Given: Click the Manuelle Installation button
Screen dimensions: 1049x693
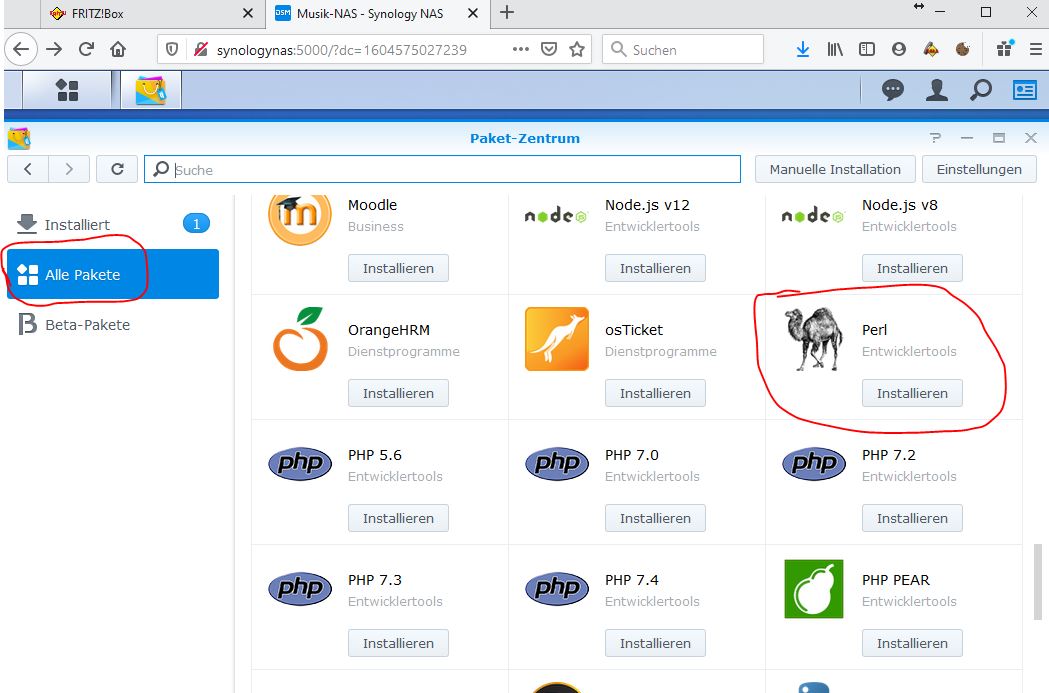Looking at the screenshot, I should tap(835, 169).
